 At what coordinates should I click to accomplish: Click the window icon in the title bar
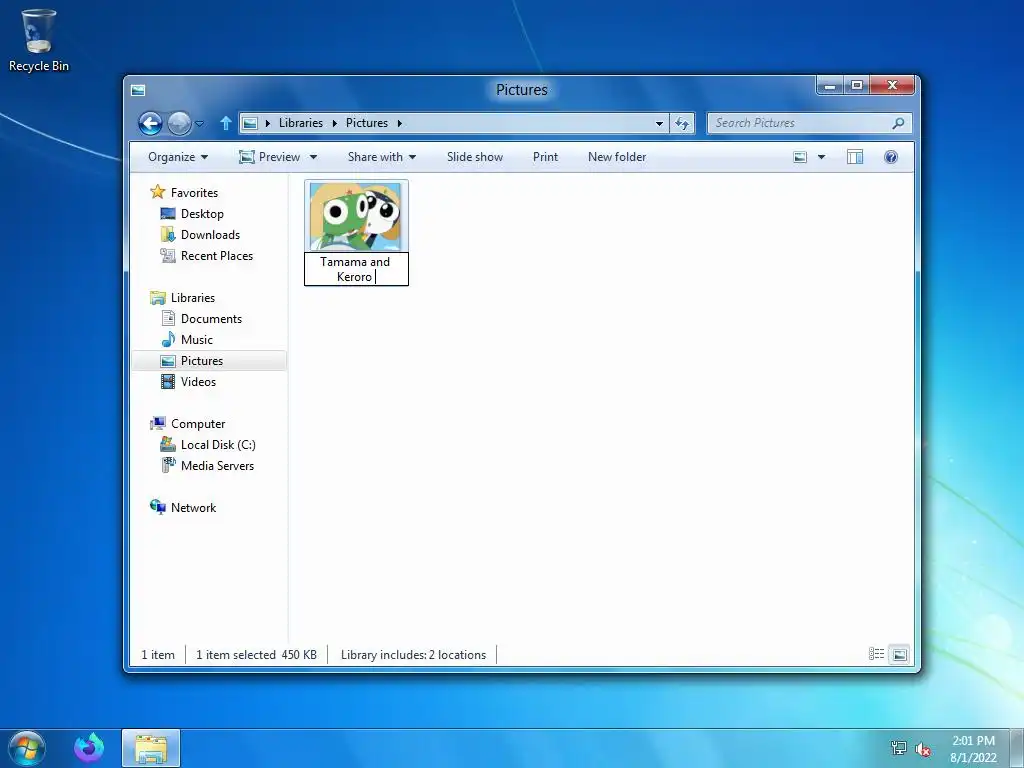(138, 90)
